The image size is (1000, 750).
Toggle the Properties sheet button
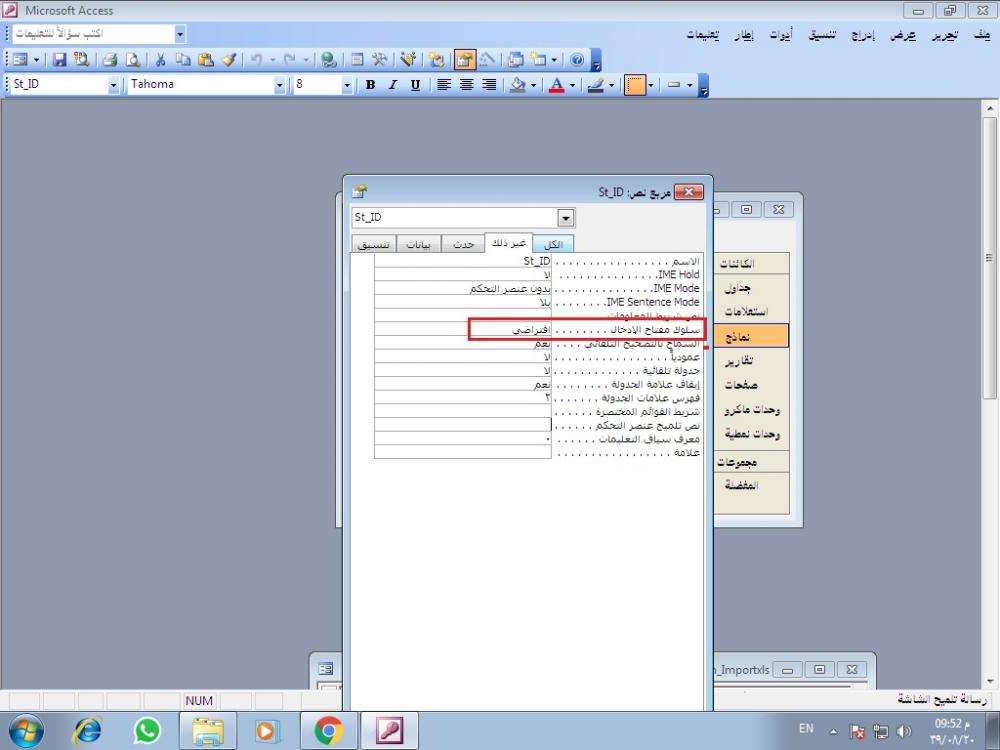pyautogui.click(x=465, y=60)
